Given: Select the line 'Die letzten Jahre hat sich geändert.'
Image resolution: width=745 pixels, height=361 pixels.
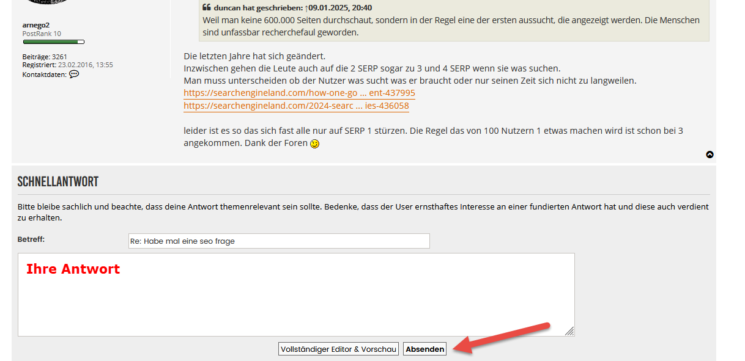Looking at the screenshot, I should pos(254,56).
